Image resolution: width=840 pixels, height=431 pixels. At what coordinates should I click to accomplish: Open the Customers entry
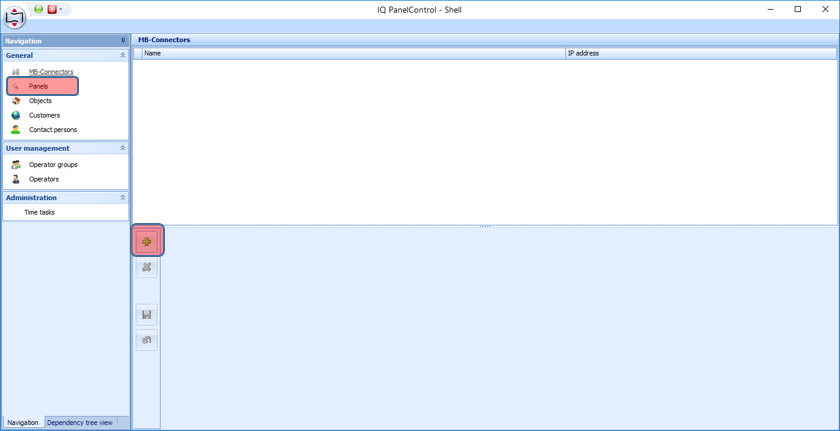click(44, 115)
